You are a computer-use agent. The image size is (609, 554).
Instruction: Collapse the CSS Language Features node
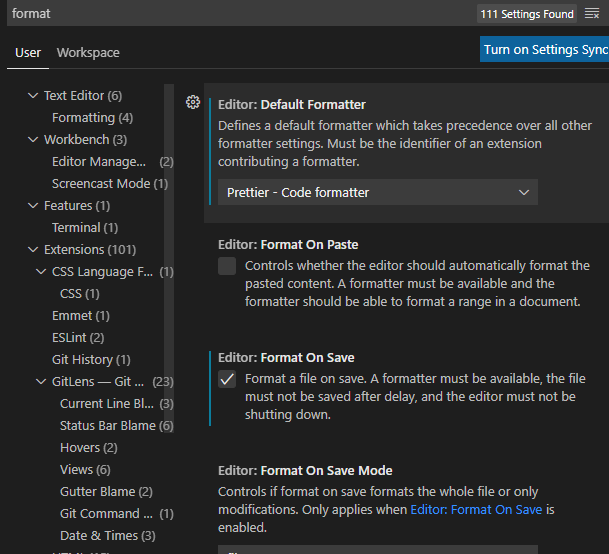click(41, 272)
